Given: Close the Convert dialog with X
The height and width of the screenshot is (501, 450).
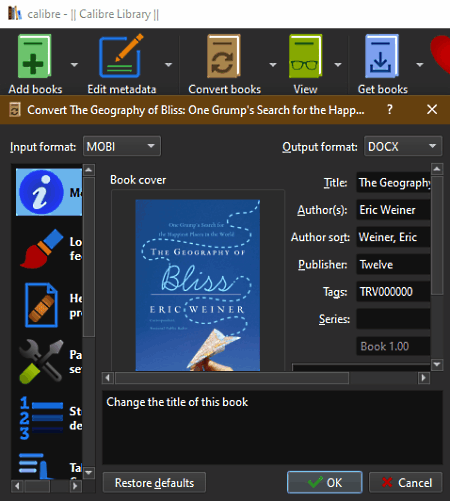Looking at the screenshot, I should tap(432, 109).
